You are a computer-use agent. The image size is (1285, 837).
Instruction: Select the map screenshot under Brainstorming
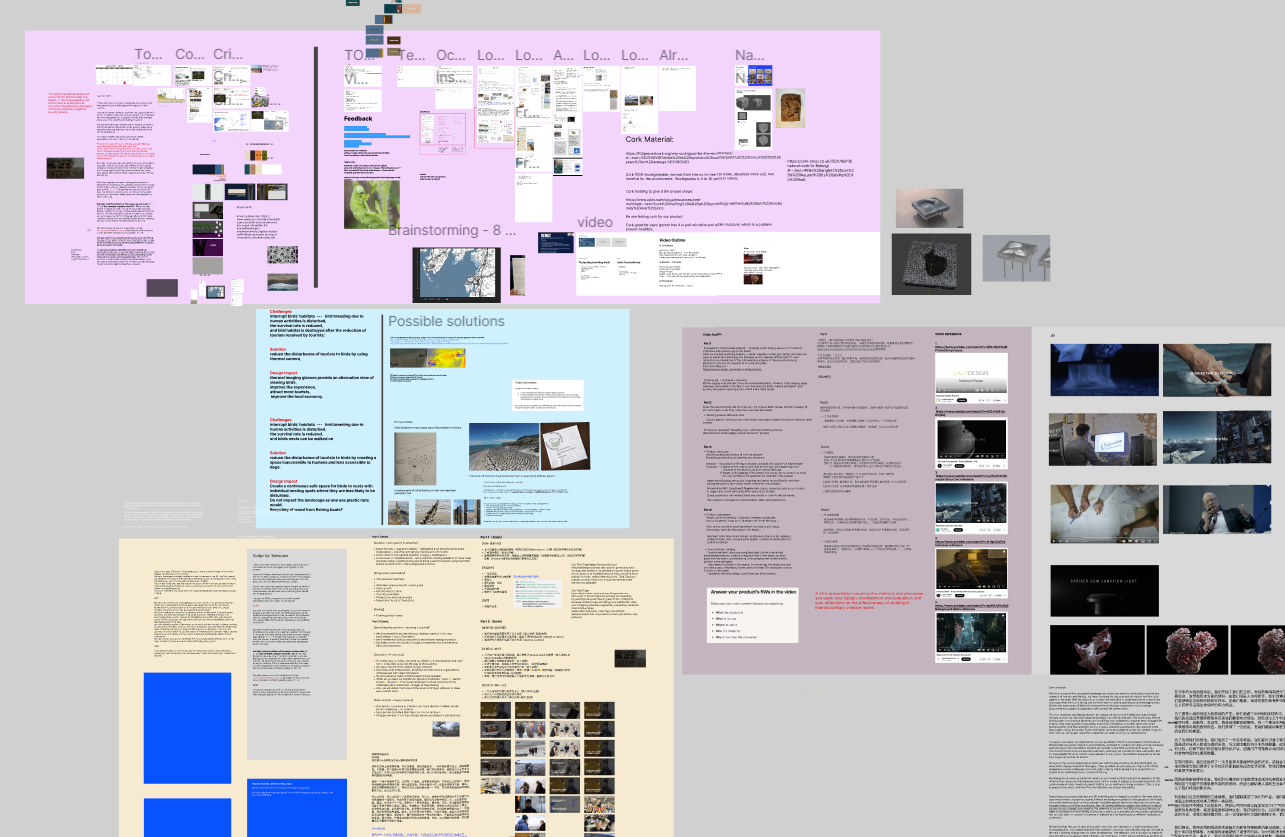tap(456, 274)
